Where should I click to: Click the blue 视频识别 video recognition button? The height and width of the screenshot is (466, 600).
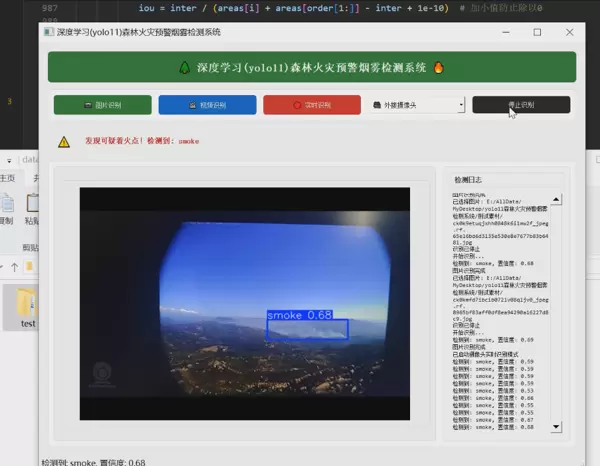(x=207, y=105)
